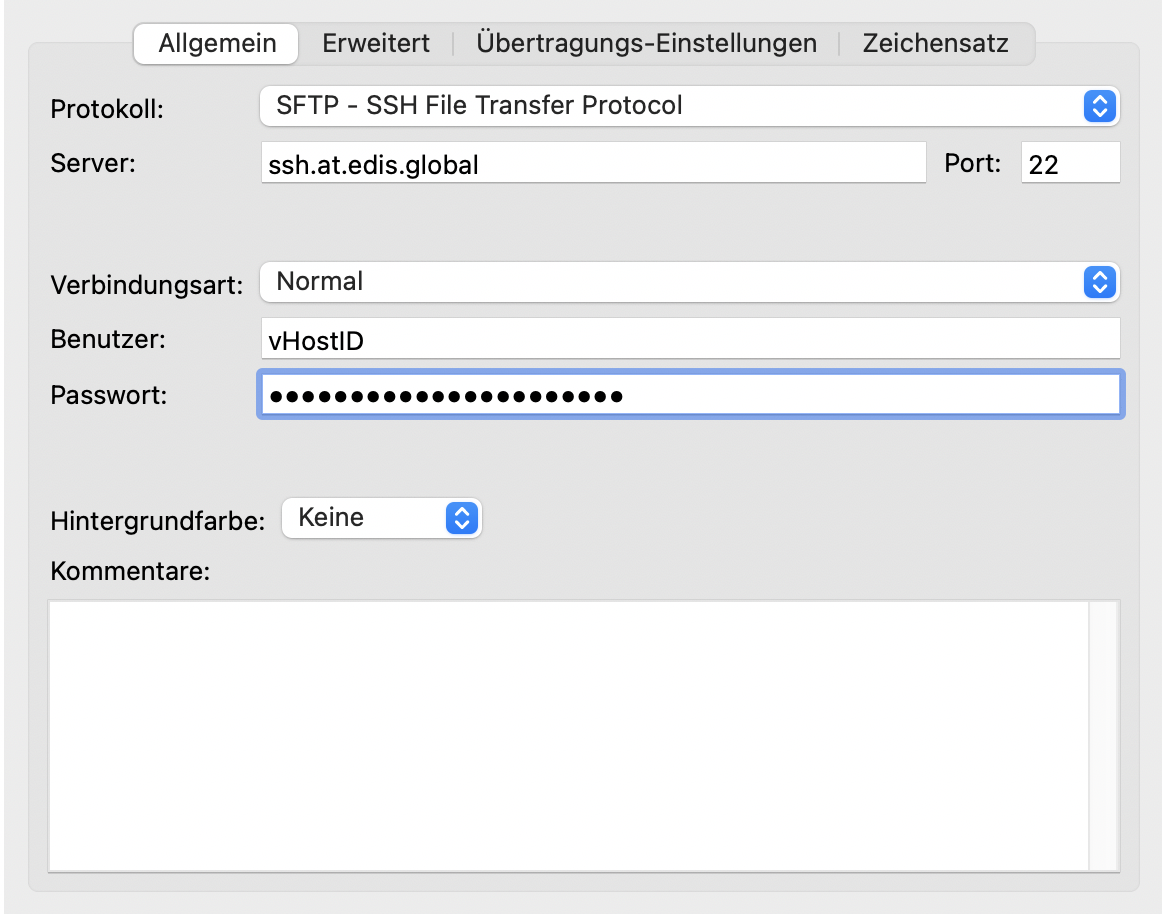Click the Protokoll label
The height and width of the screenshot is (914, 1162).
point(107,110)
